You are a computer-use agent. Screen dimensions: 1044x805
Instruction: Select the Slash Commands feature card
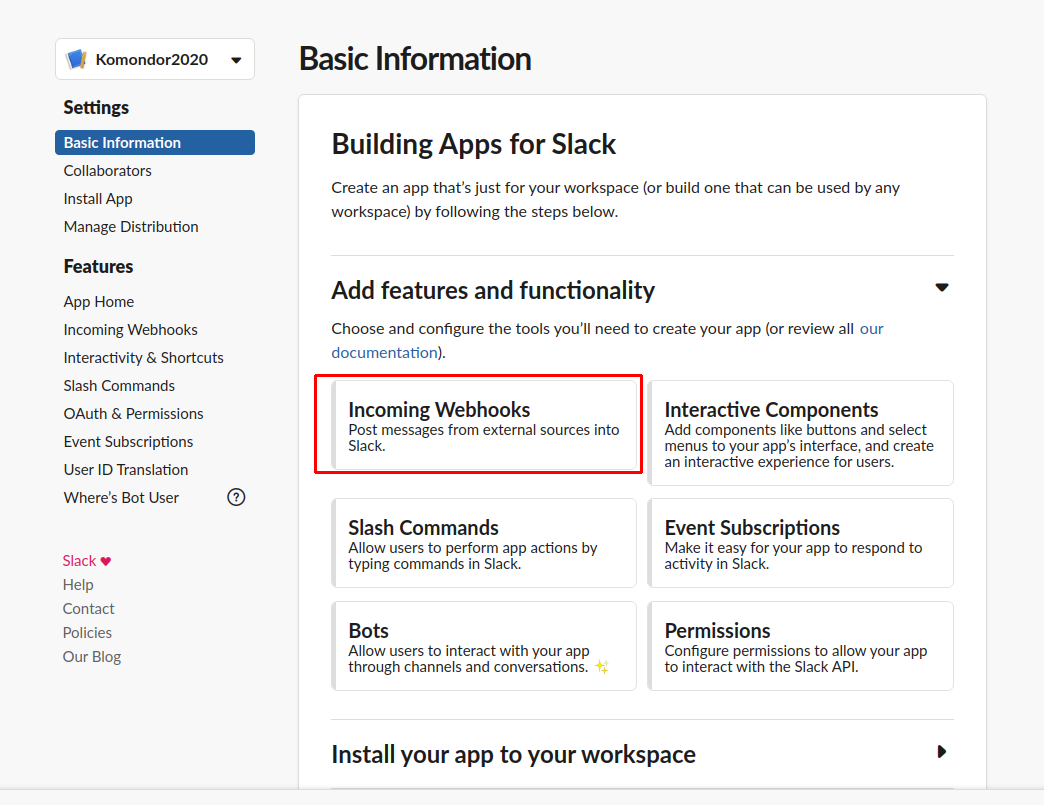[x=484, y=543]
